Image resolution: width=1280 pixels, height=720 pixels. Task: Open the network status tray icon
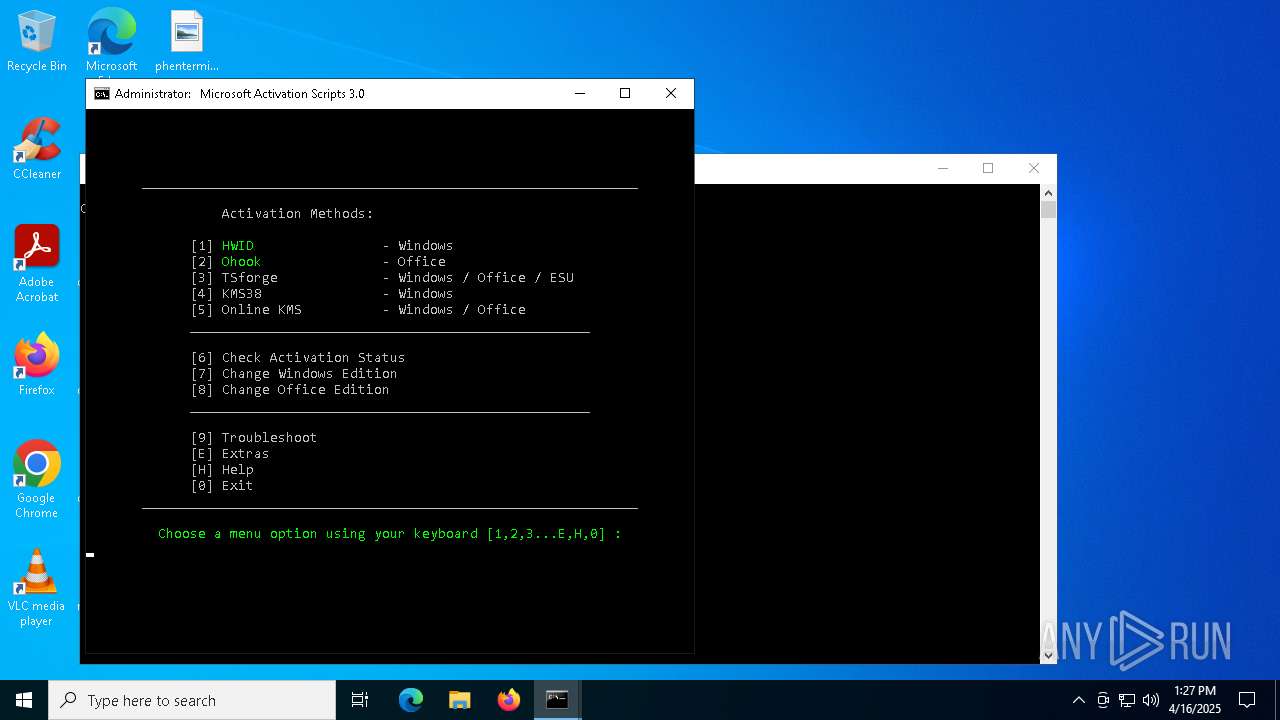(1127, 700)
